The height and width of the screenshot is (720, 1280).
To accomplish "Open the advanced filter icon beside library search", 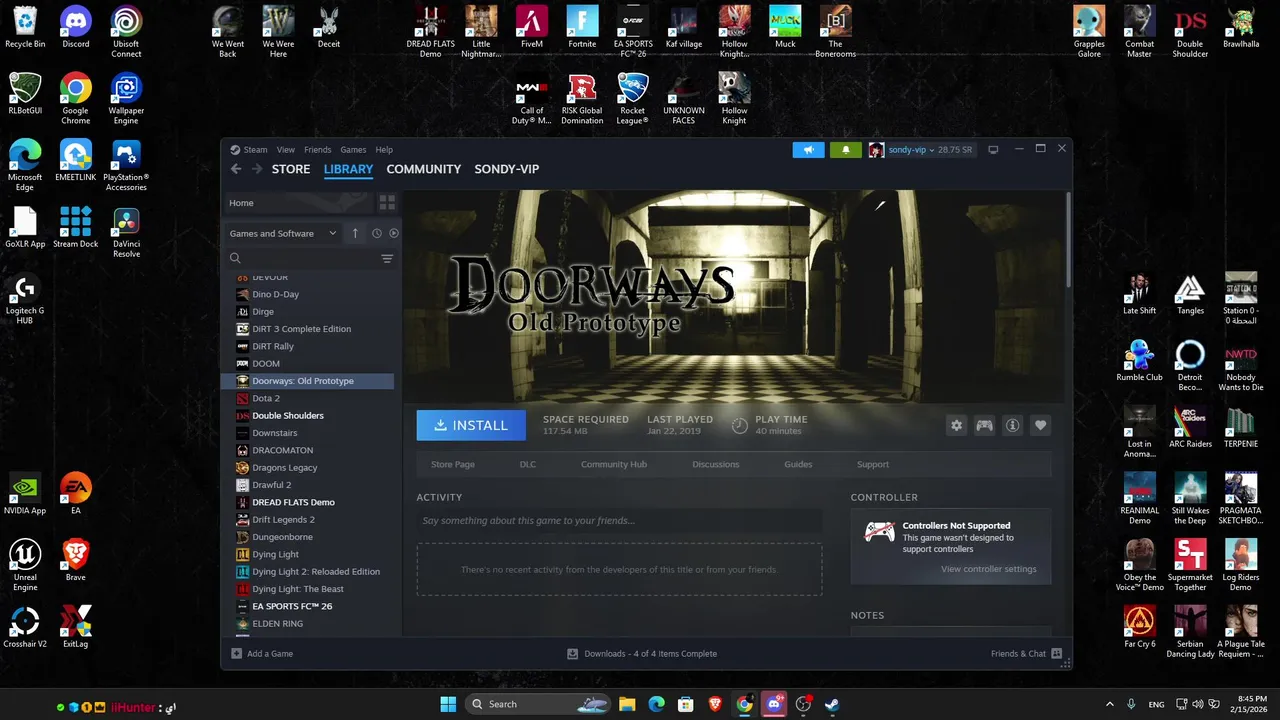I will coord(387,258).
